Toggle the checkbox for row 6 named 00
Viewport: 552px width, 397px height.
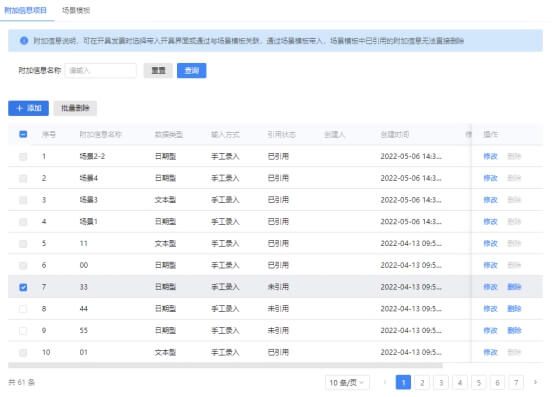click(x=23, y=265)
